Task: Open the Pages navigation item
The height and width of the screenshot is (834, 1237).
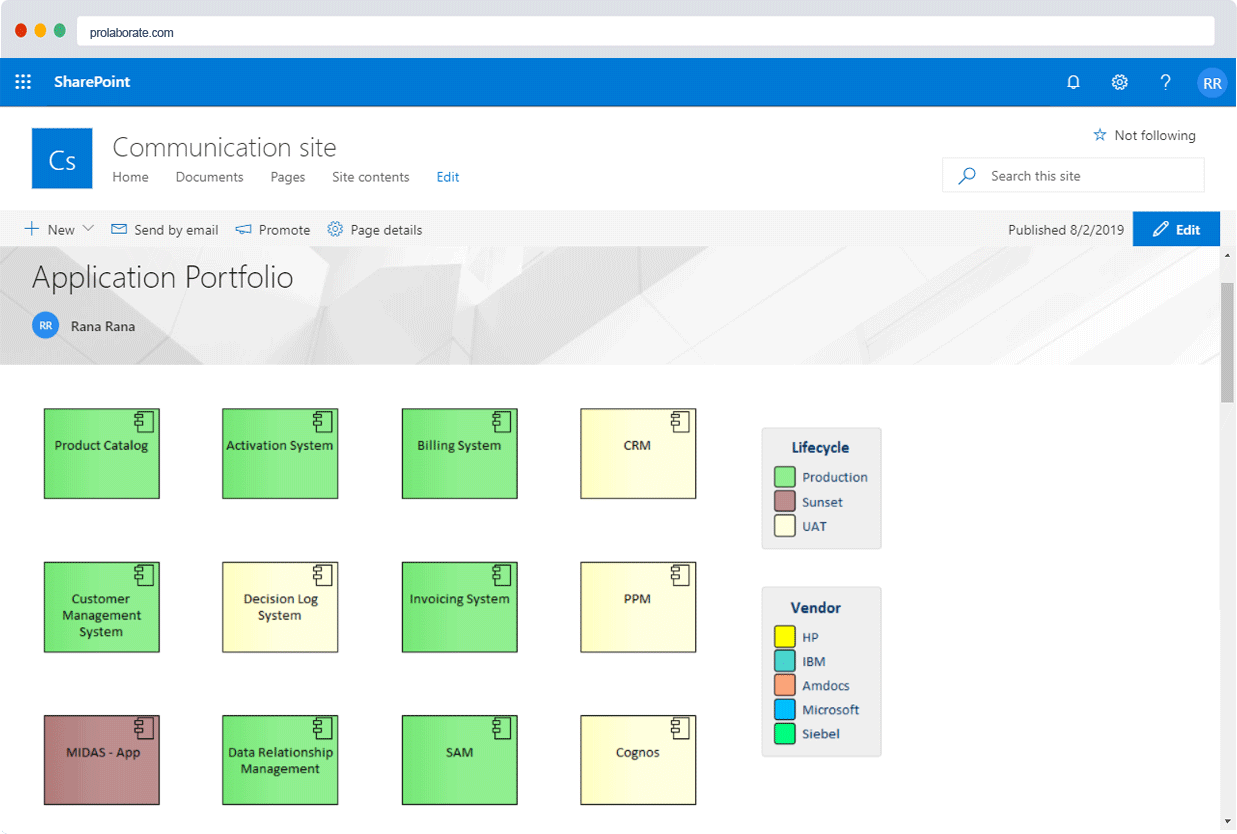Action: [288, 177]
